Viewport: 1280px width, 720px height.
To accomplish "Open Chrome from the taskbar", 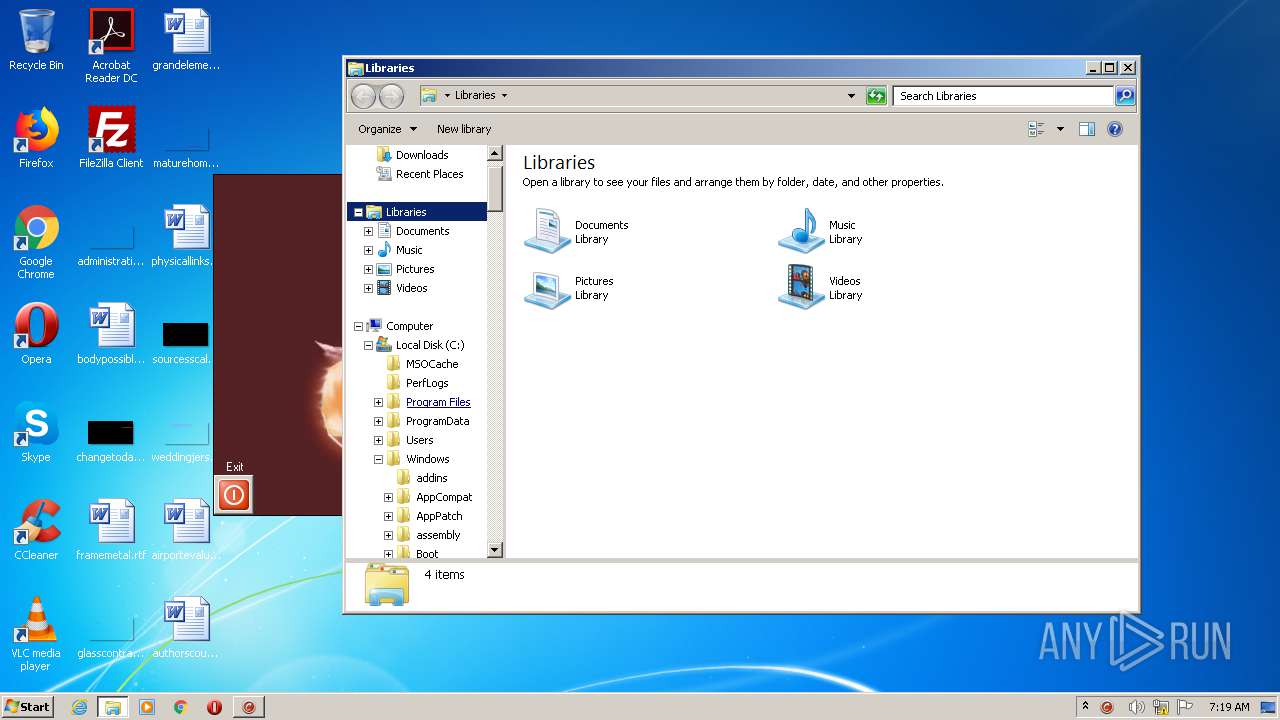I will coord(181,707).
